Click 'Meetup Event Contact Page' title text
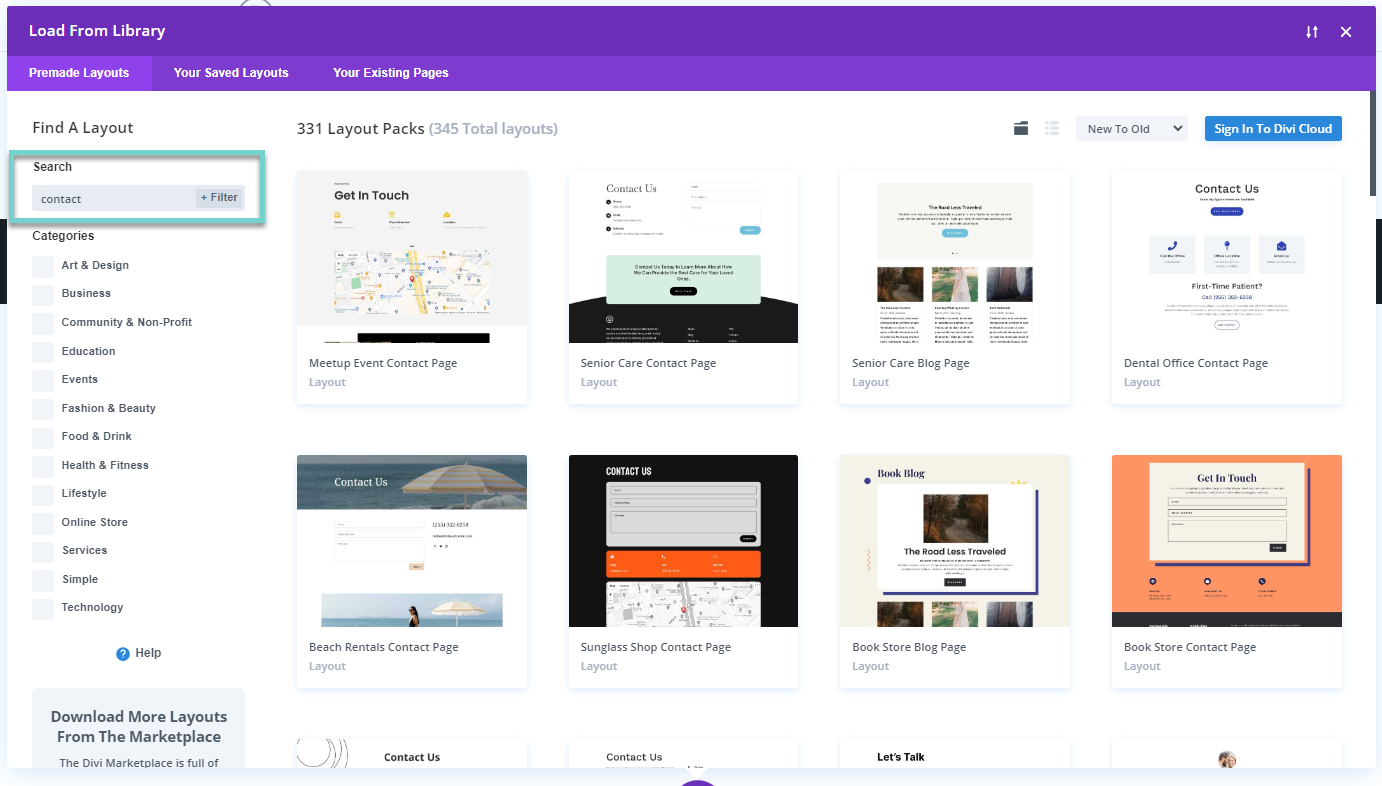 click(383, 363)
